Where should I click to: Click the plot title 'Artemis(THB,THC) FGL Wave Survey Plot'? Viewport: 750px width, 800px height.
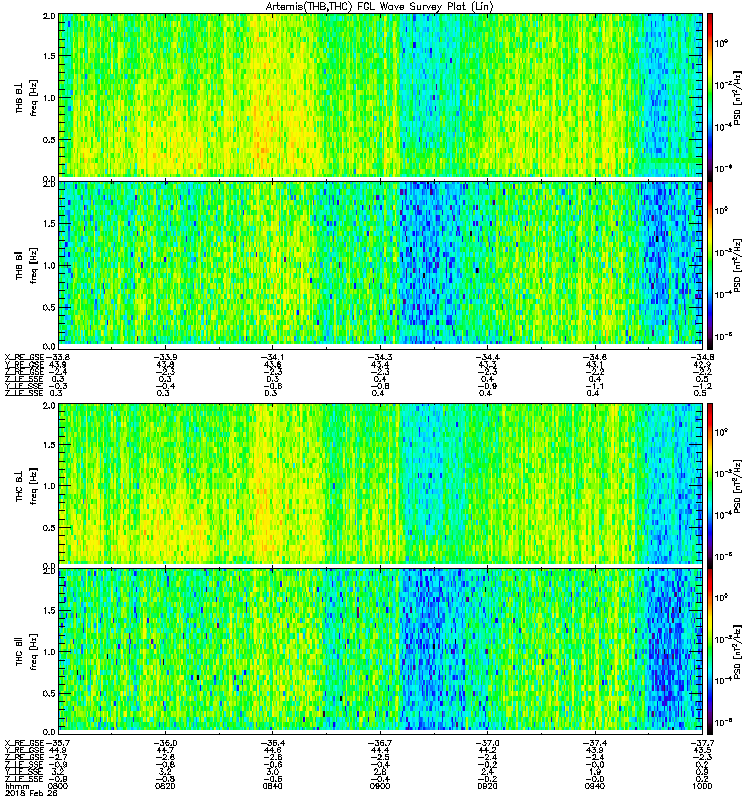click(x=379, y=7)
